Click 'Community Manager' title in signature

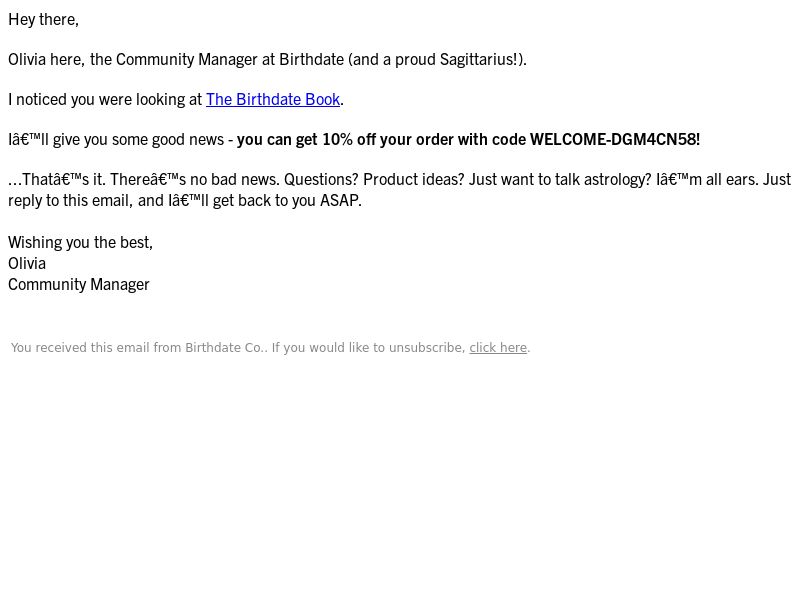coord(79,284)
